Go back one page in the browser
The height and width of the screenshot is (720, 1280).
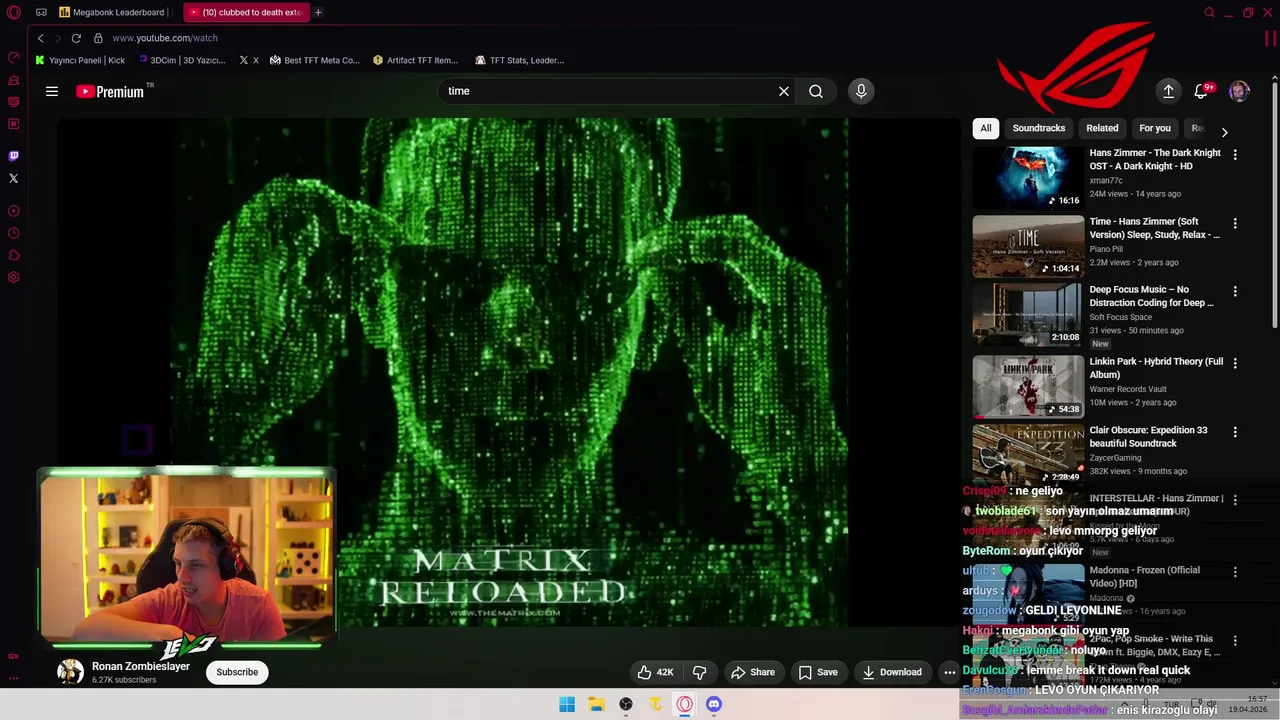(40, 38)
